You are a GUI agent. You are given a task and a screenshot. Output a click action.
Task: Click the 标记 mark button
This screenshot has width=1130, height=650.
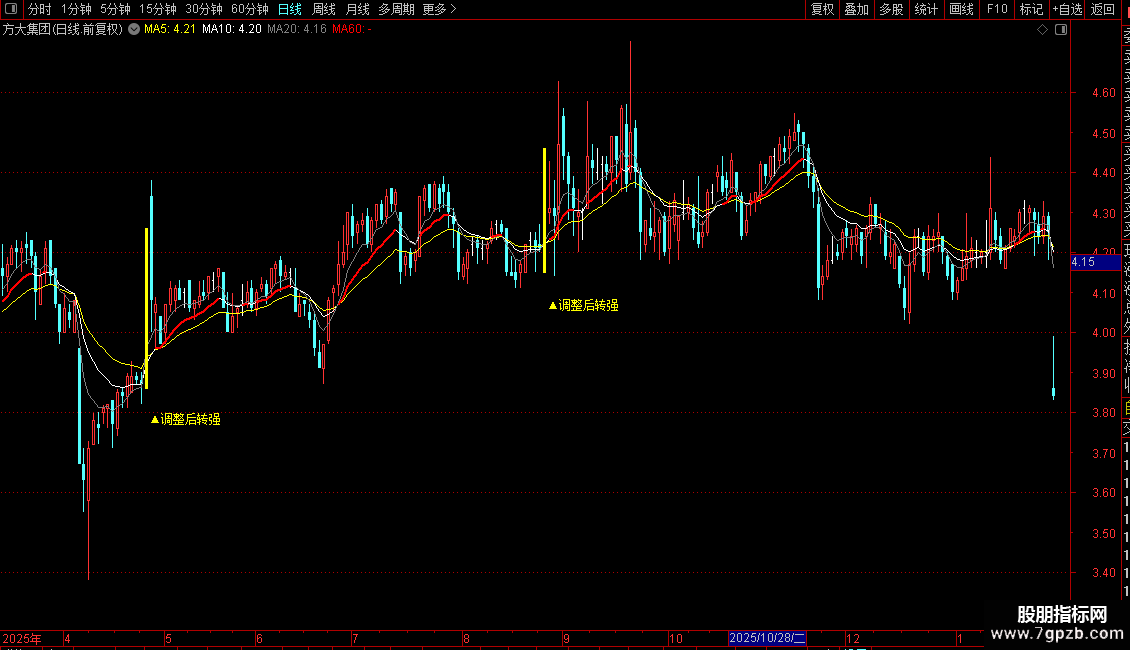(x=1031, y=9)
